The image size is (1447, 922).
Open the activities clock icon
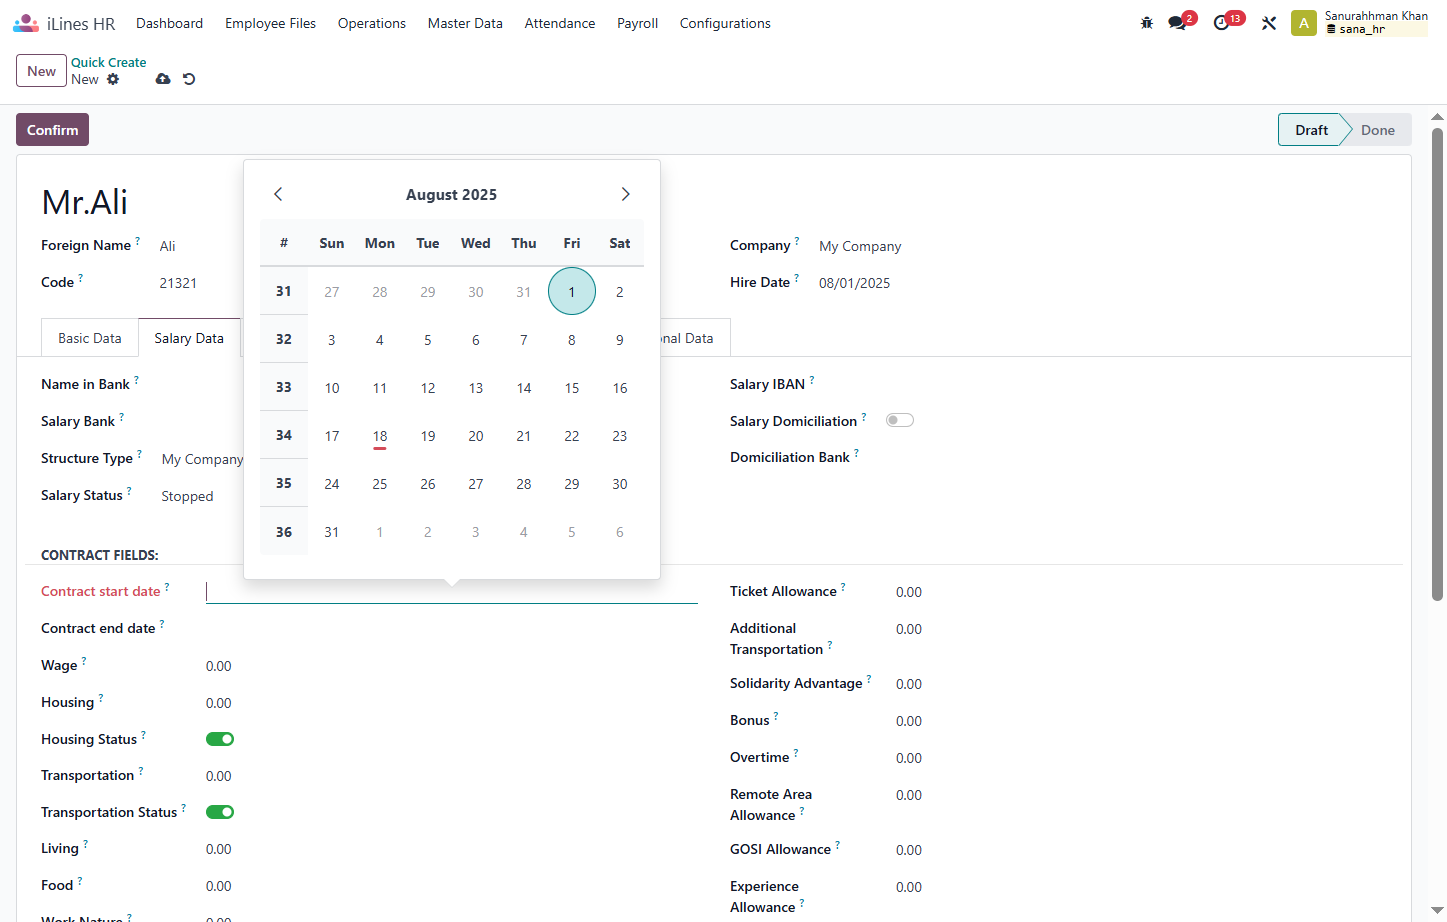(1221, 23)
